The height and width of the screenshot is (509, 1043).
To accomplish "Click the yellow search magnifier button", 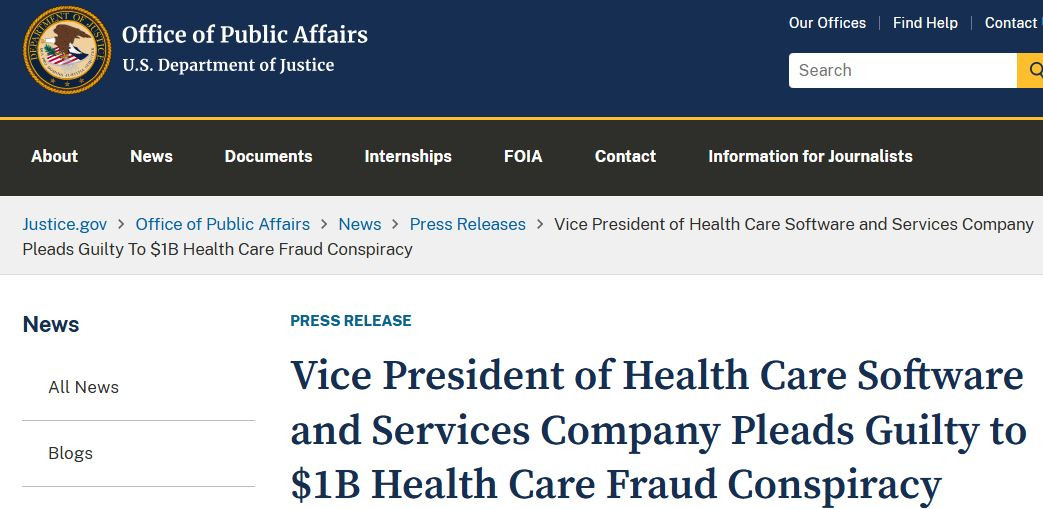I will point(1031,71).
